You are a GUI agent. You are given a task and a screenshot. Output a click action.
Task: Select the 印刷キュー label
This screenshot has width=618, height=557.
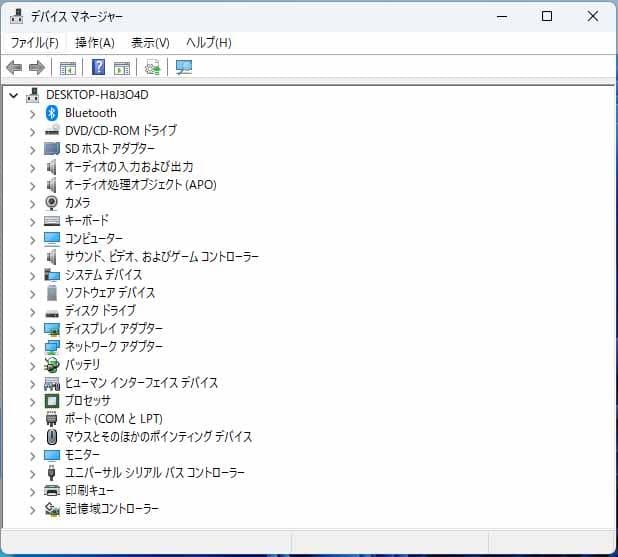89,491
